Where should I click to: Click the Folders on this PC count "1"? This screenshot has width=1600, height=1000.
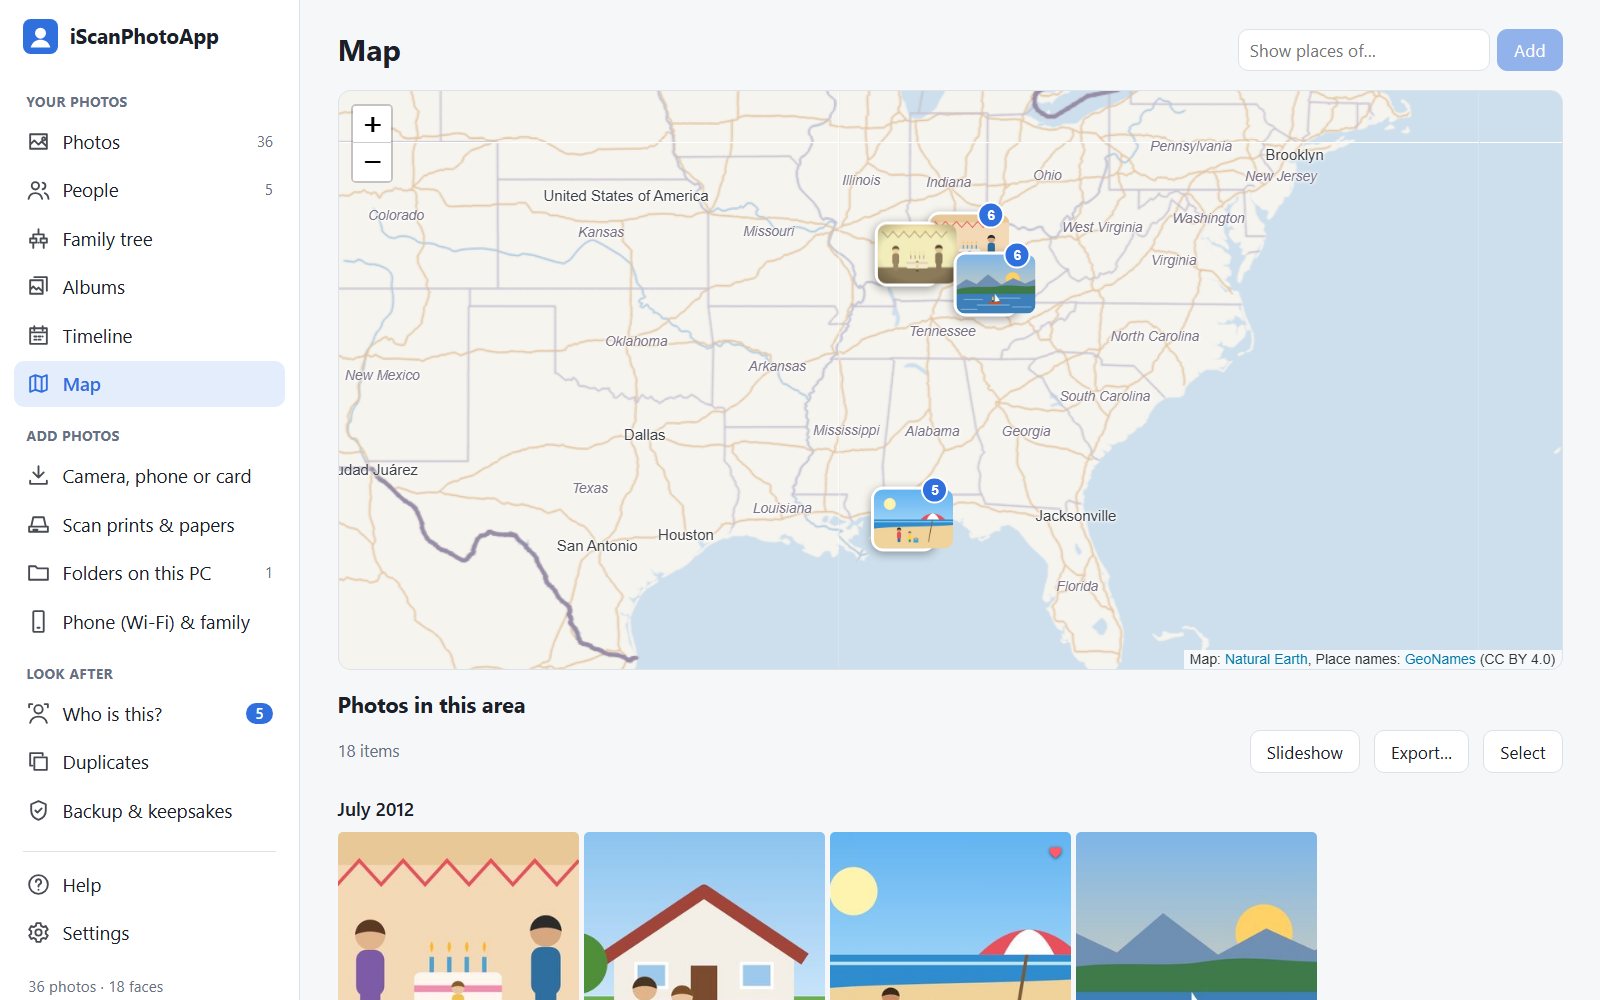pyautogui.click(x=268, y=573)
